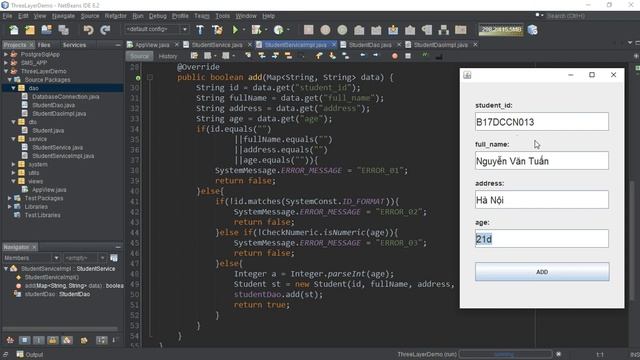The image size is (640, 360).
Task: Click the editor forward navigation arrow icon
Action: [x=376, y=56]
